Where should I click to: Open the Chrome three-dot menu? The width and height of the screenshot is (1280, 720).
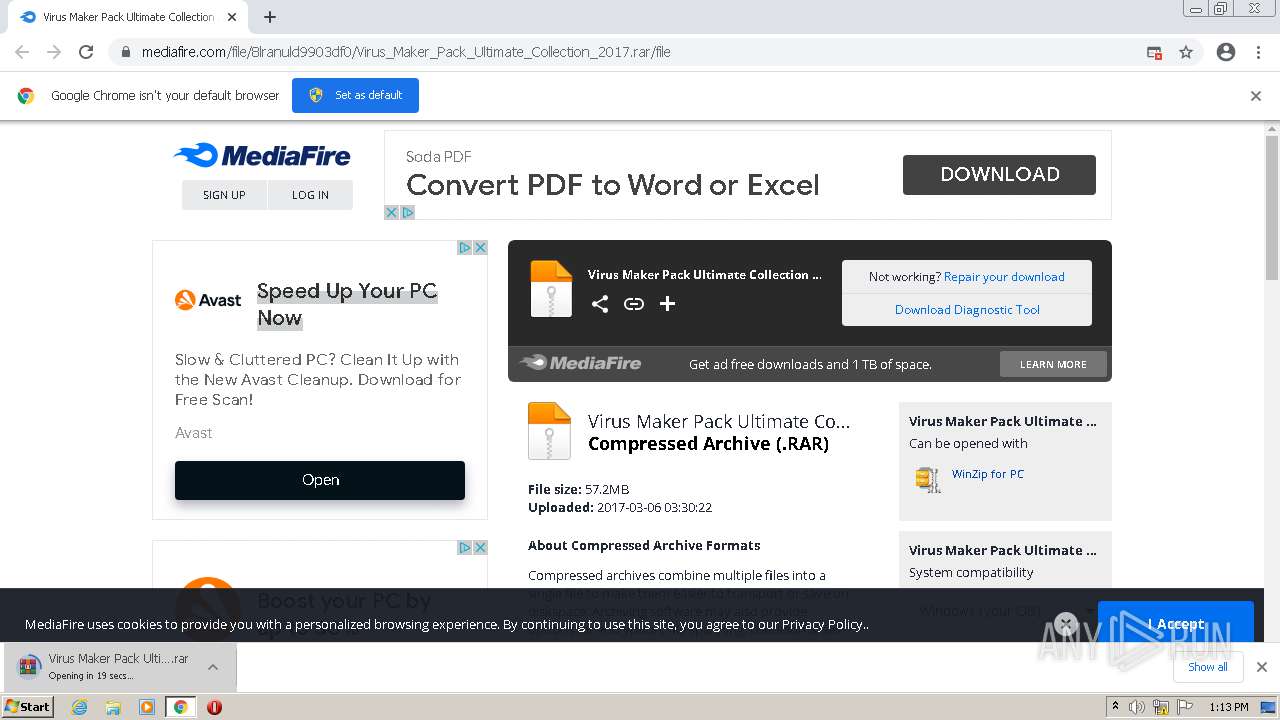click(1258, 52)
